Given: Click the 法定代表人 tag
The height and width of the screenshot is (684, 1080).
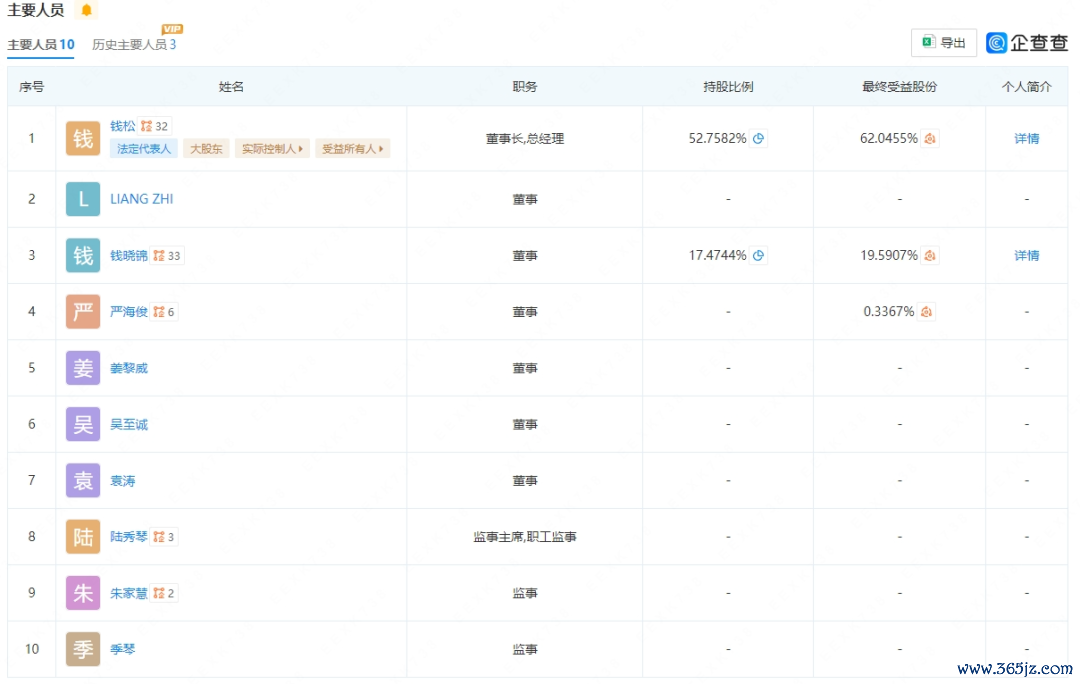Looking at the screenshot, I should (x=144, y=149).
